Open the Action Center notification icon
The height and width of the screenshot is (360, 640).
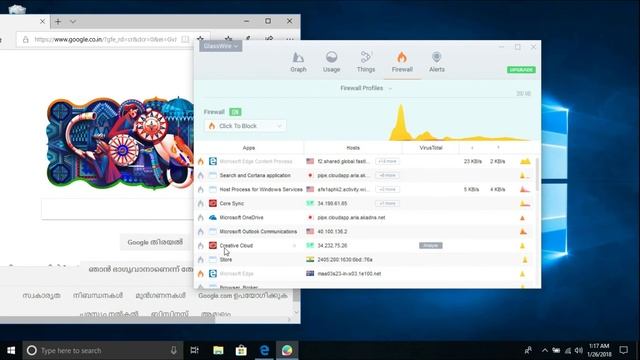tap(623, 350)
